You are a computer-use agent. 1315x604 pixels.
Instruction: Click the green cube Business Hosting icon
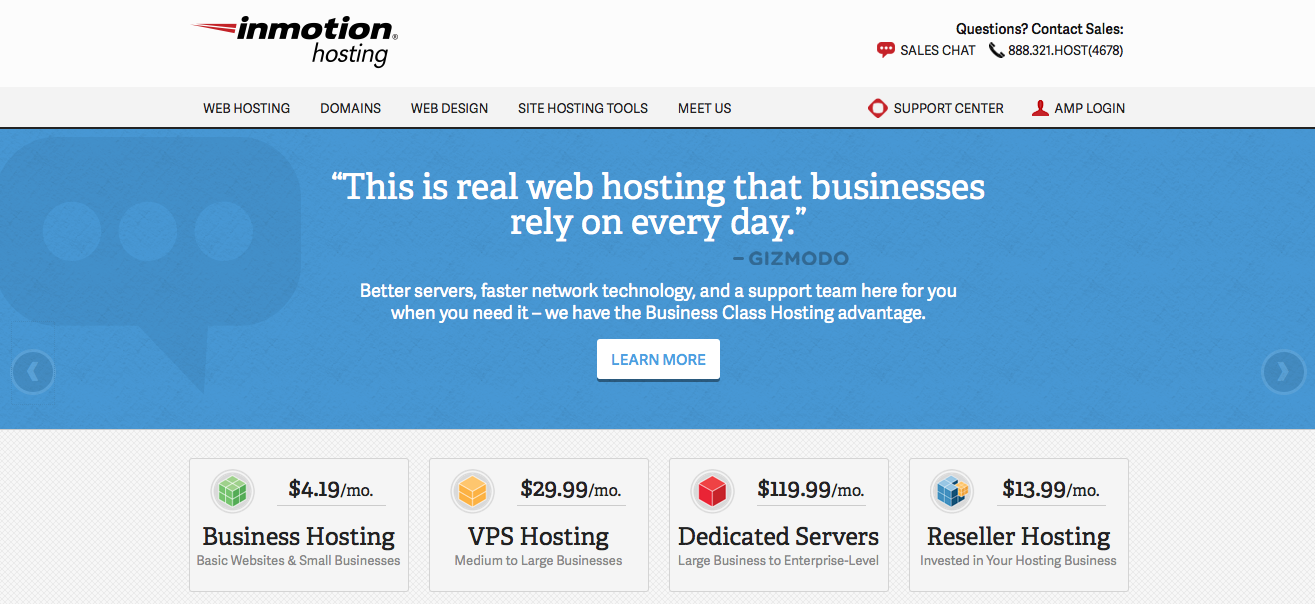[x=232, y=491]
